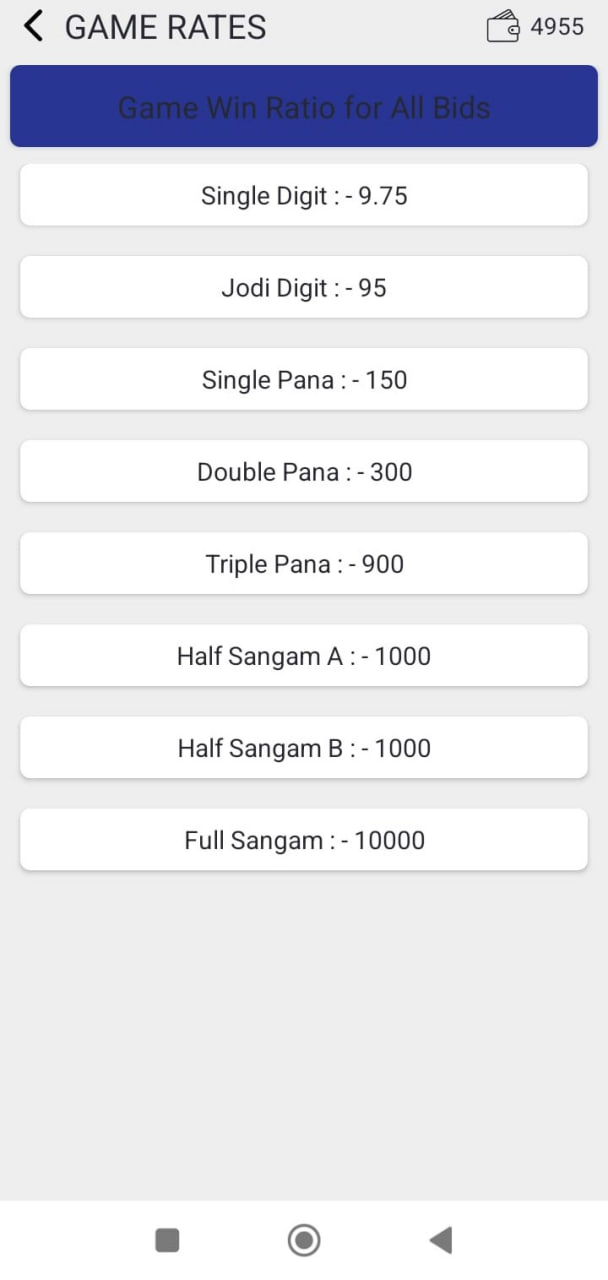Select the Single Digit rate row
The height and width of the screenshot is (1280, 608).
(304, 196)
